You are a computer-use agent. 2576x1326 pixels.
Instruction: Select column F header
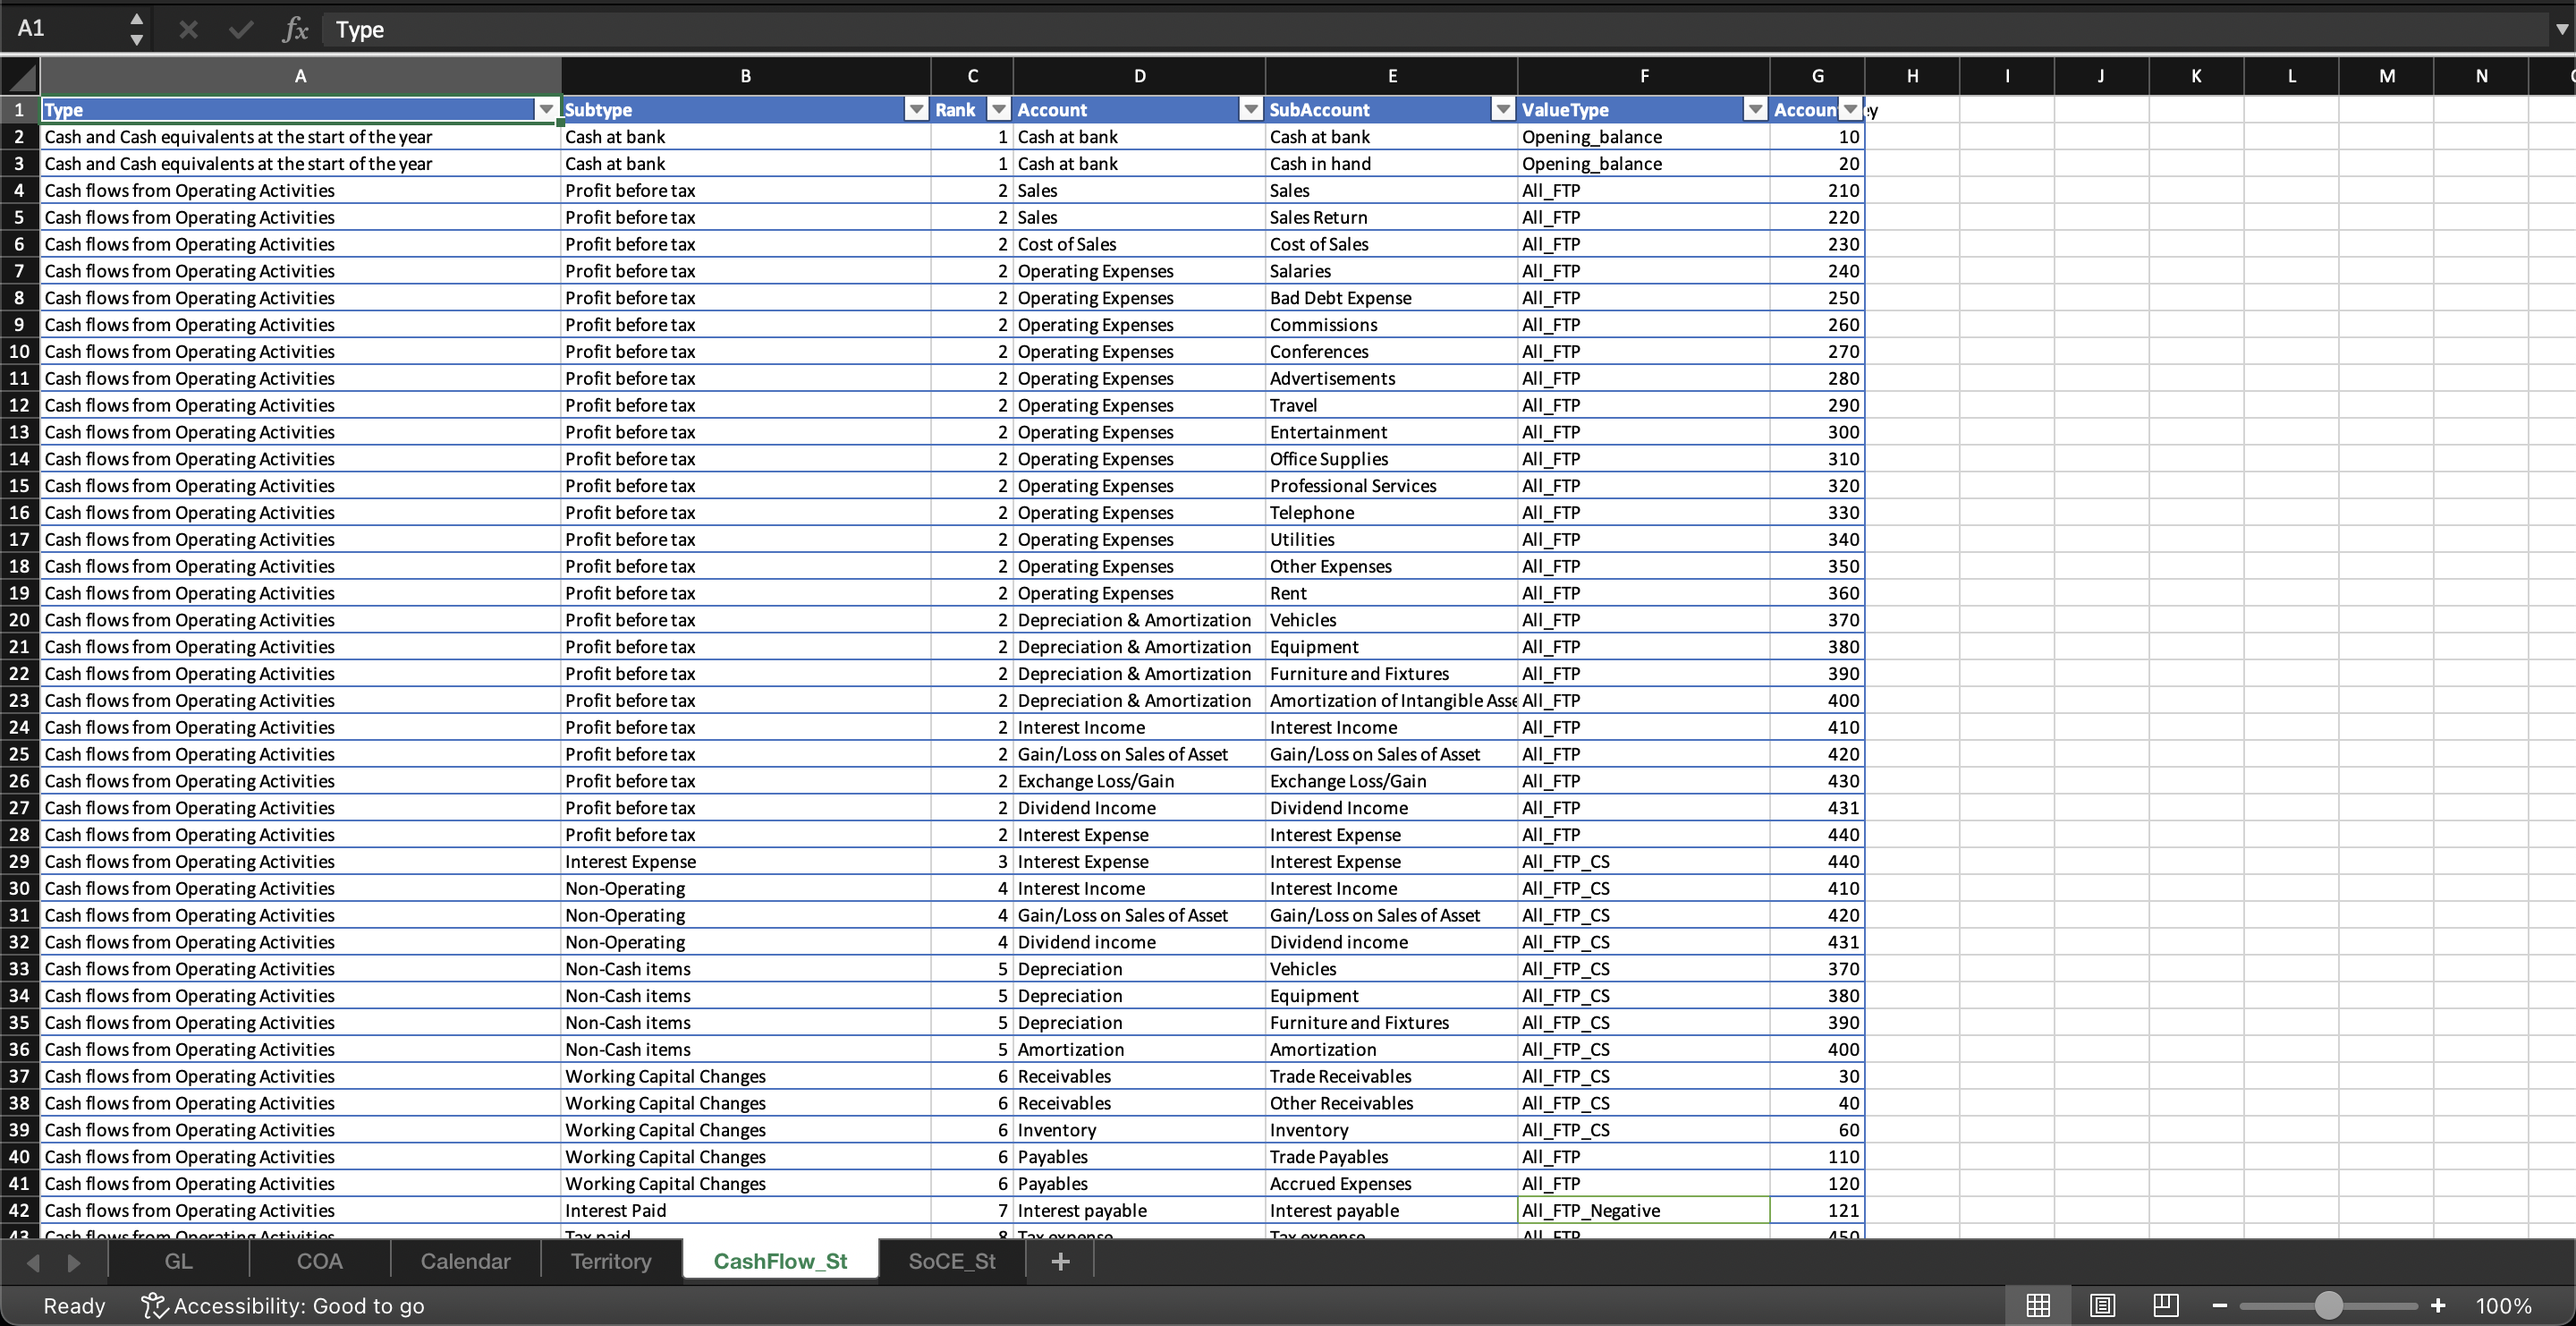(x=1644, y=76)
